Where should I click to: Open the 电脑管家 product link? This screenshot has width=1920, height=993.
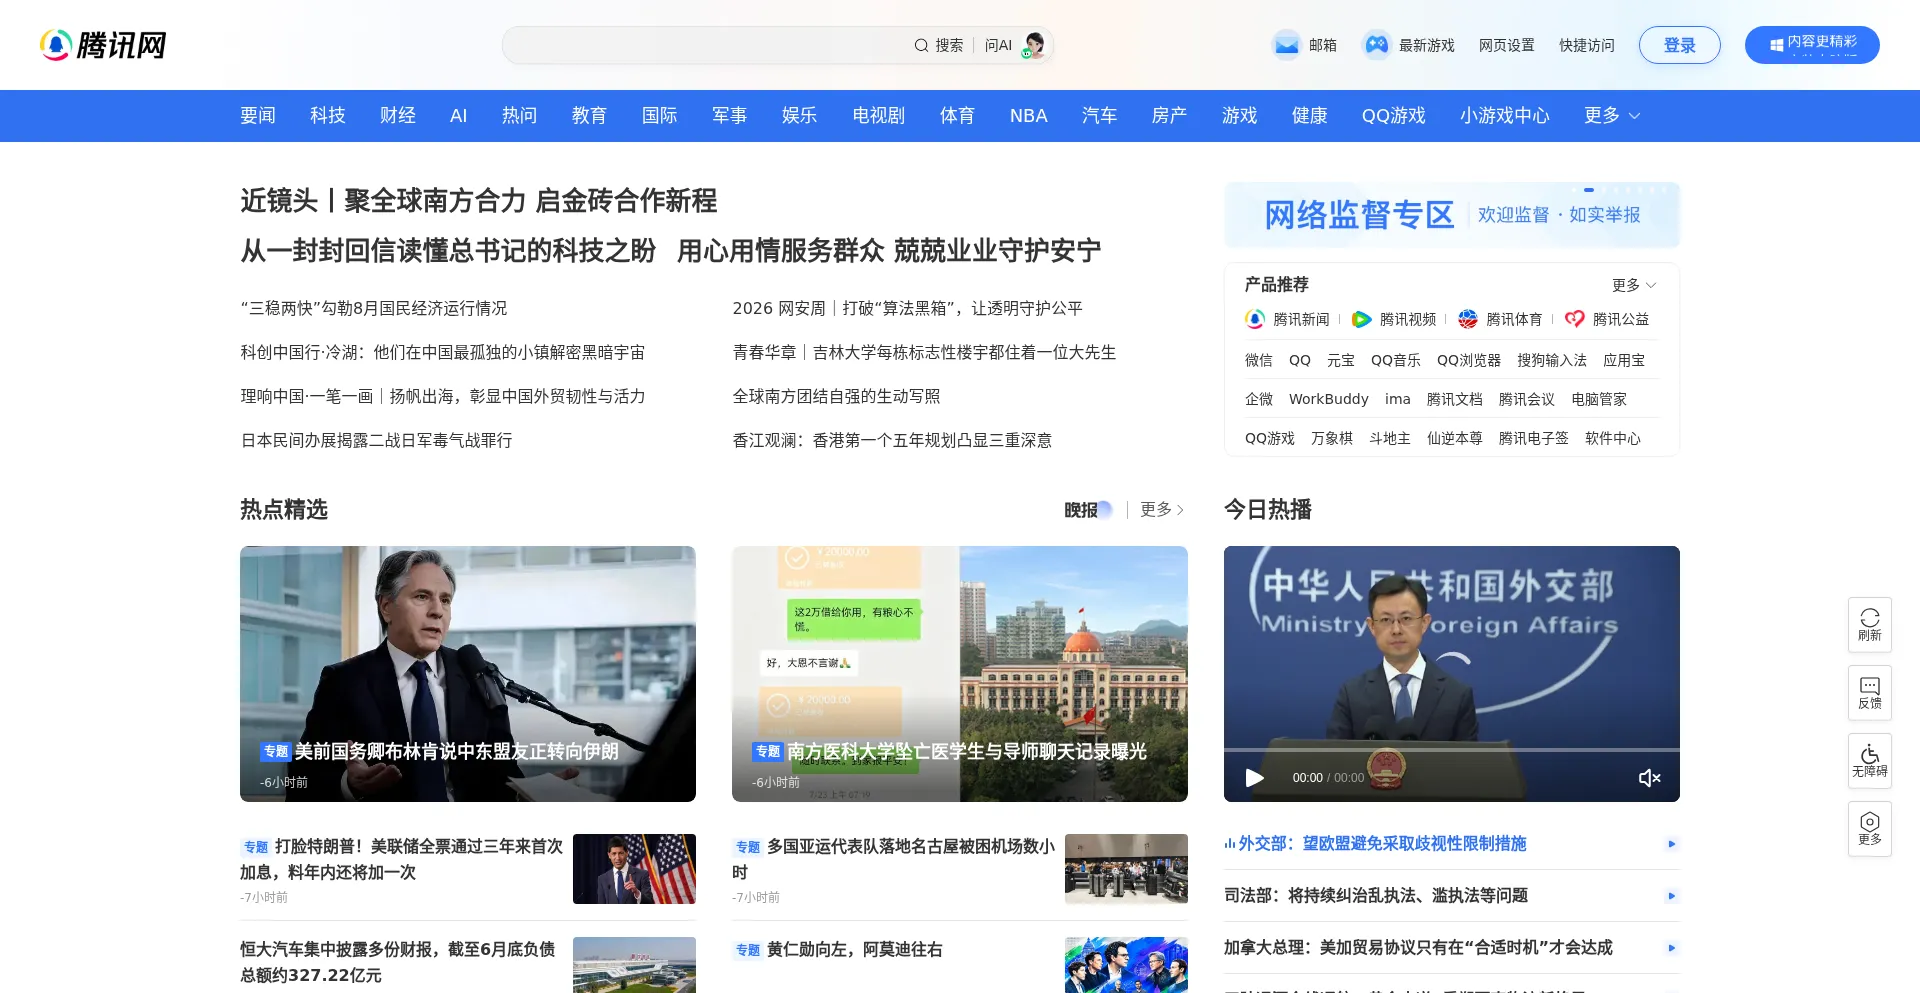[1598, 399]
